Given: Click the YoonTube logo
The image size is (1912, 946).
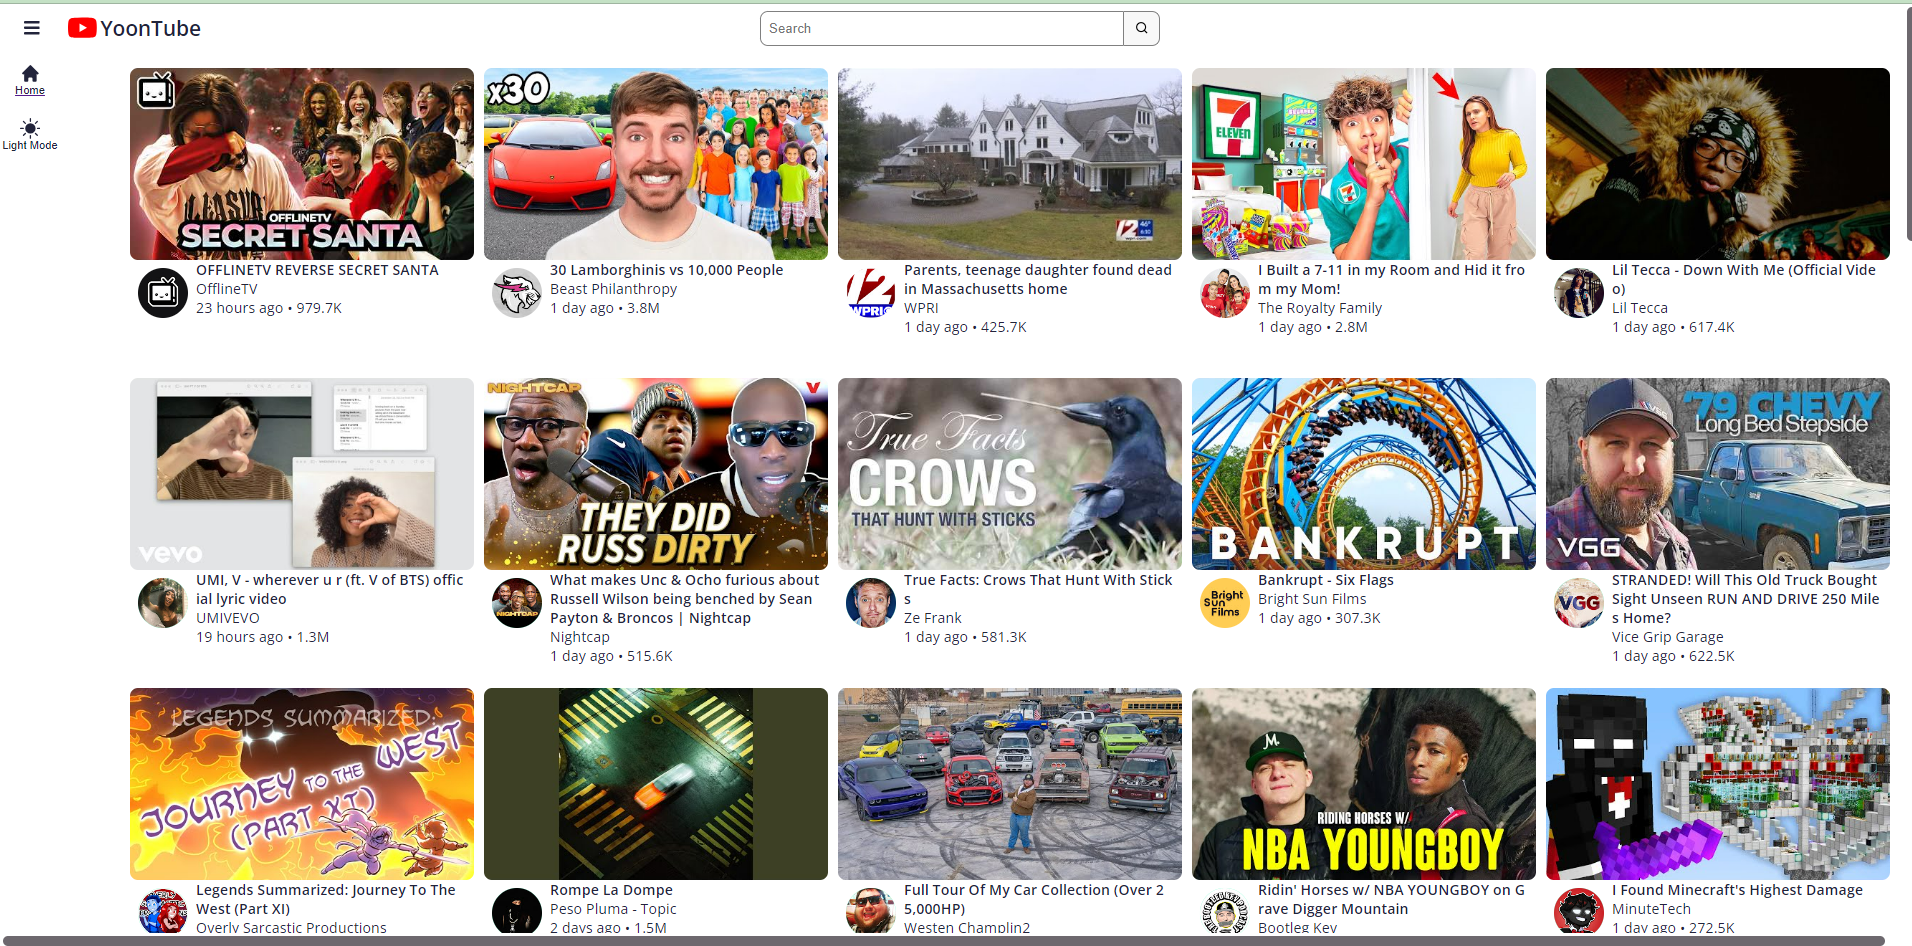Looking at the screenshot, I should (x=134, y=28).
